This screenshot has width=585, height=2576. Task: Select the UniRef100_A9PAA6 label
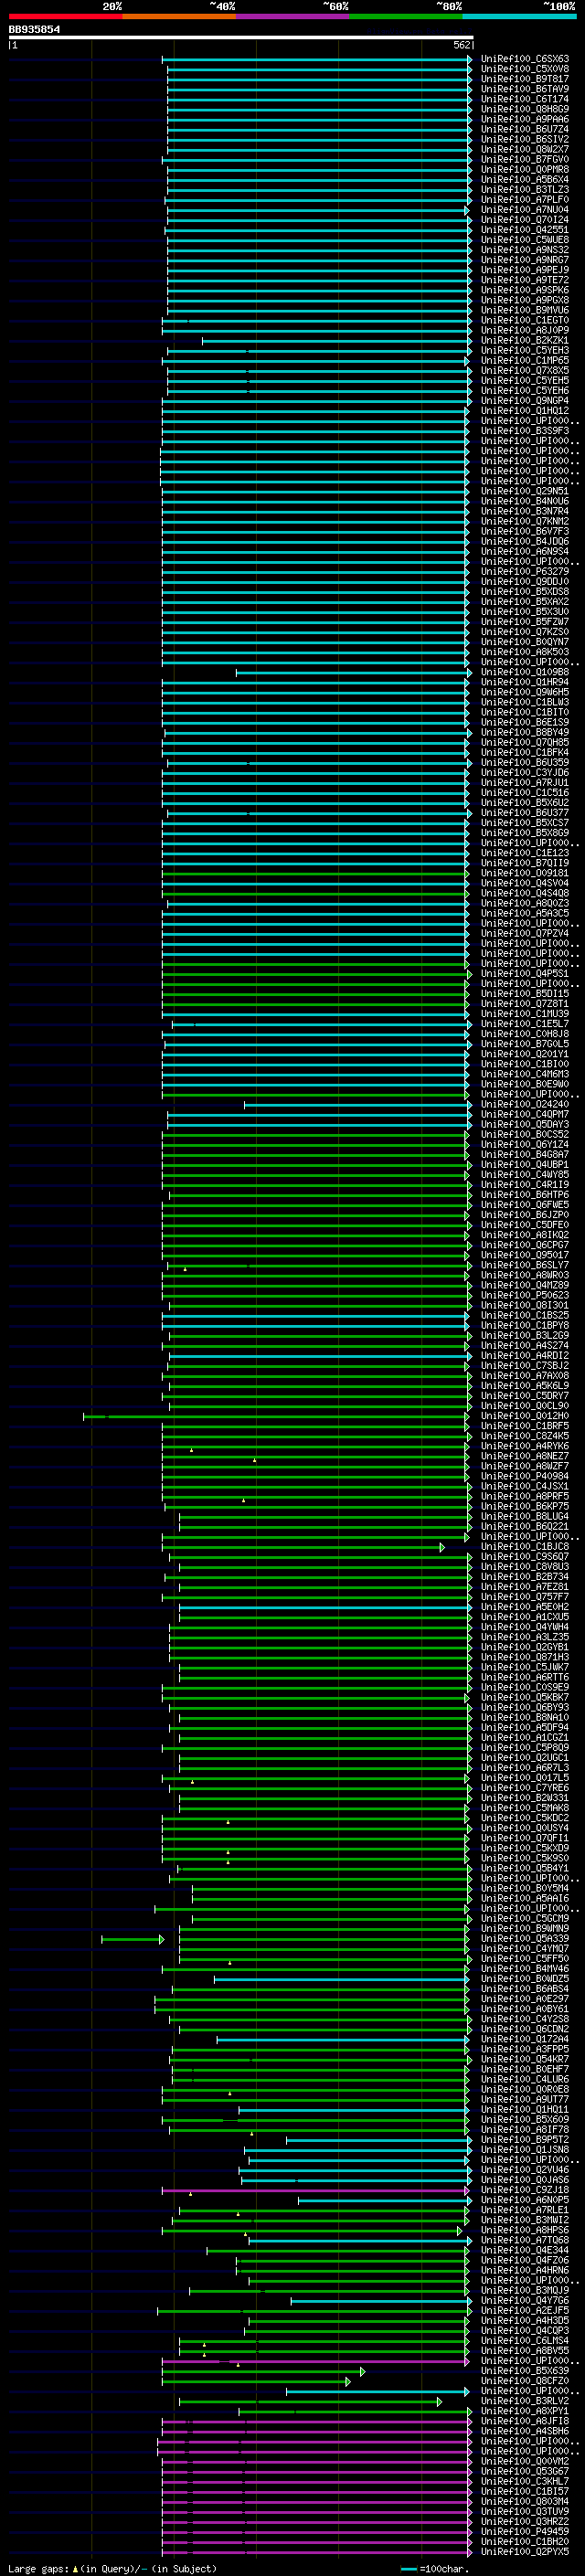pyautogui.click(x=525, y=119)
